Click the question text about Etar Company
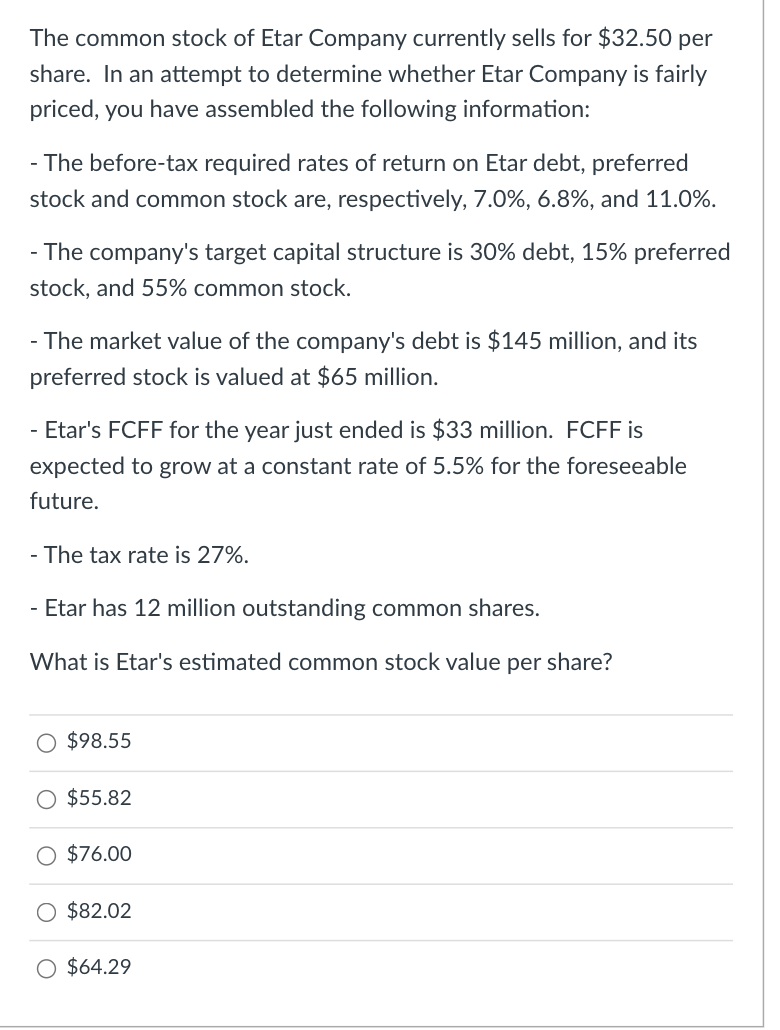This screenshot has width=780, height=1030. tap(370, 74)
